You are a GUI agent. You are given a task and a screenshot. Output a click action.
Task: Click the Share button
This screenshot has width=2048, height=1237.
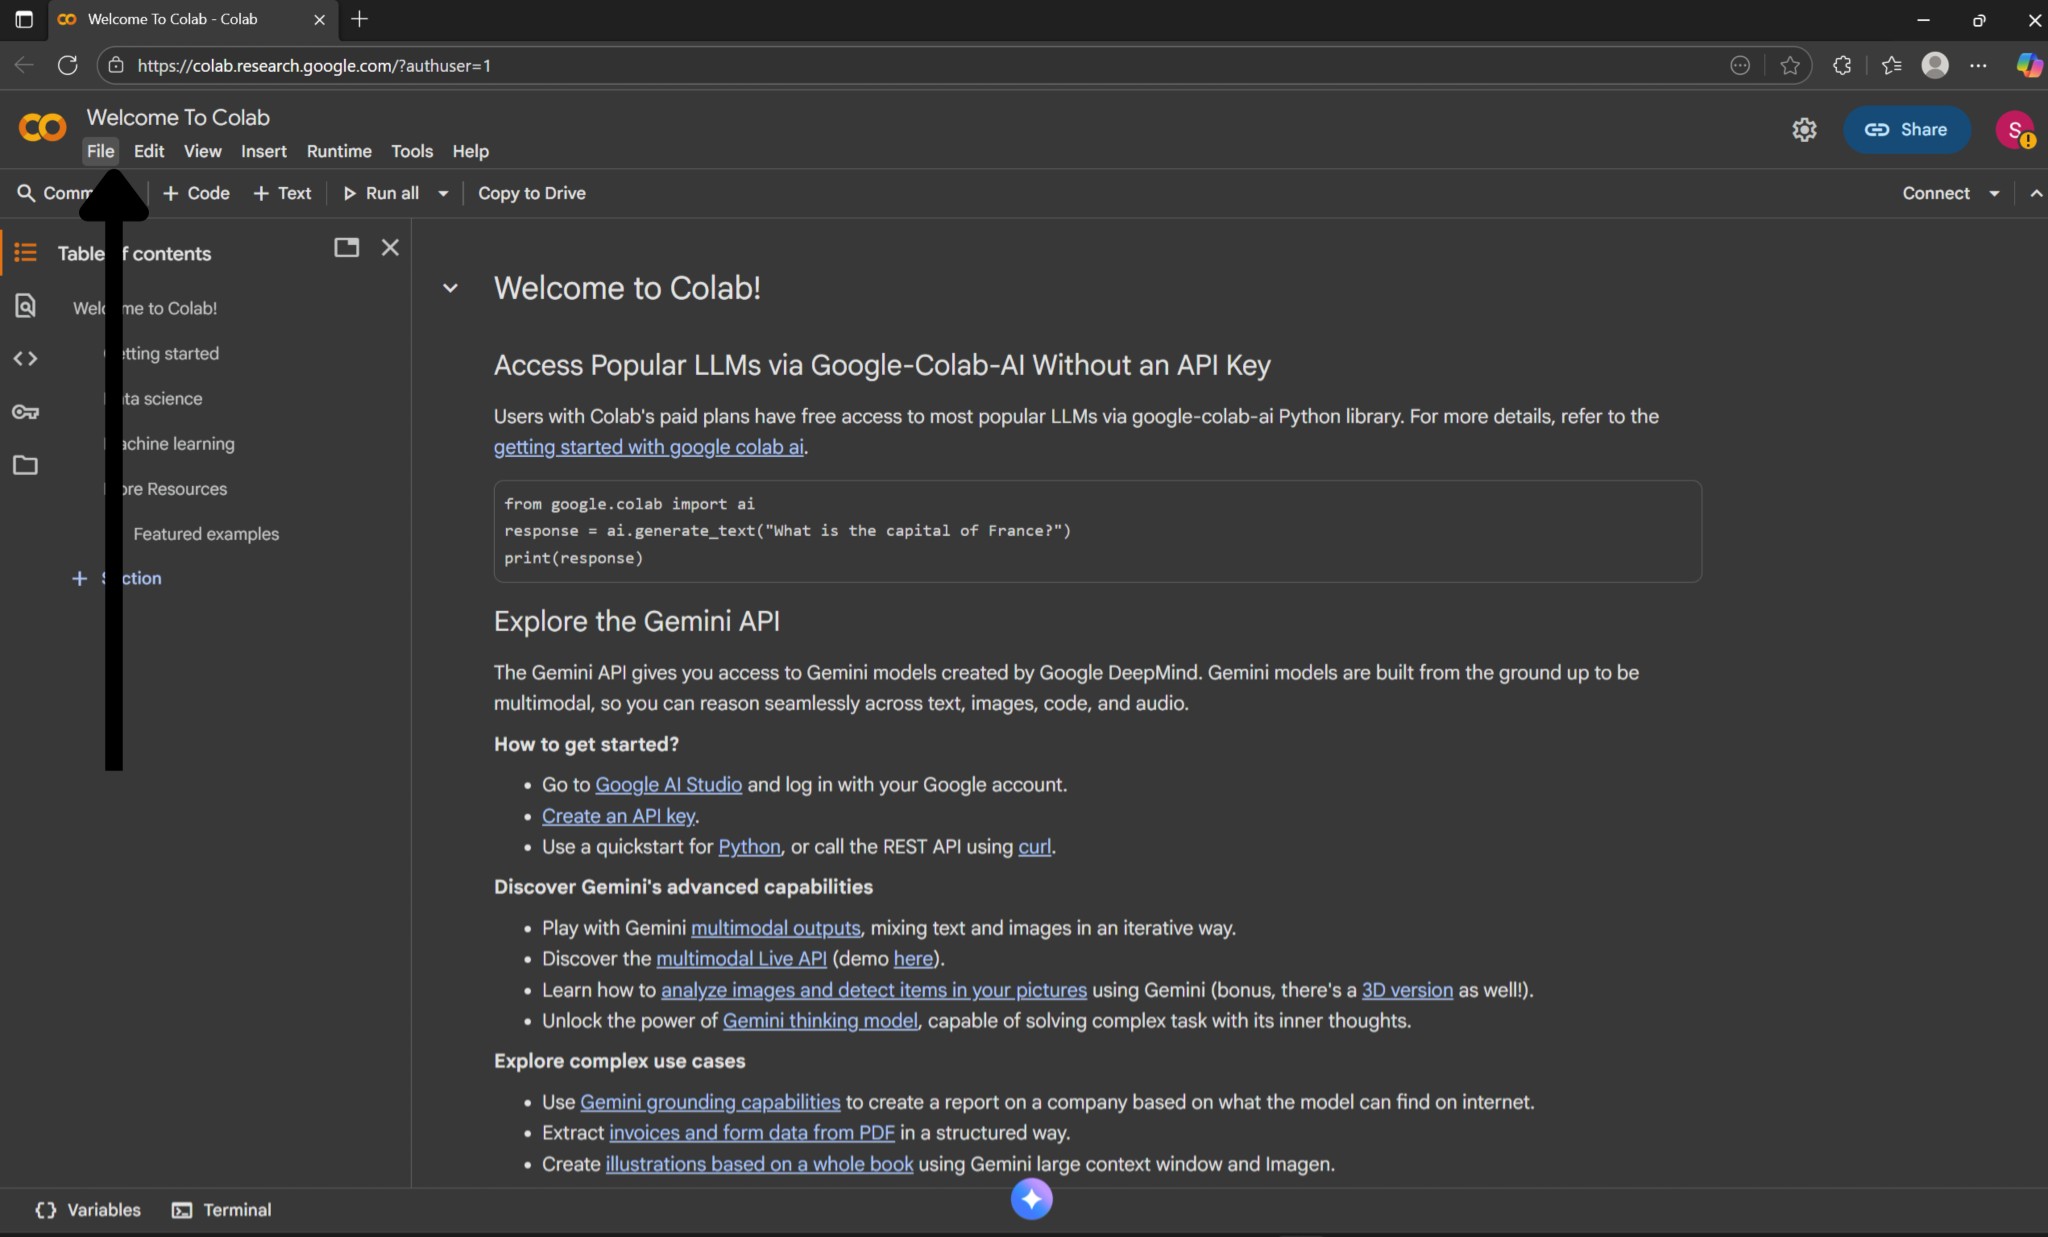(1906, 130)
